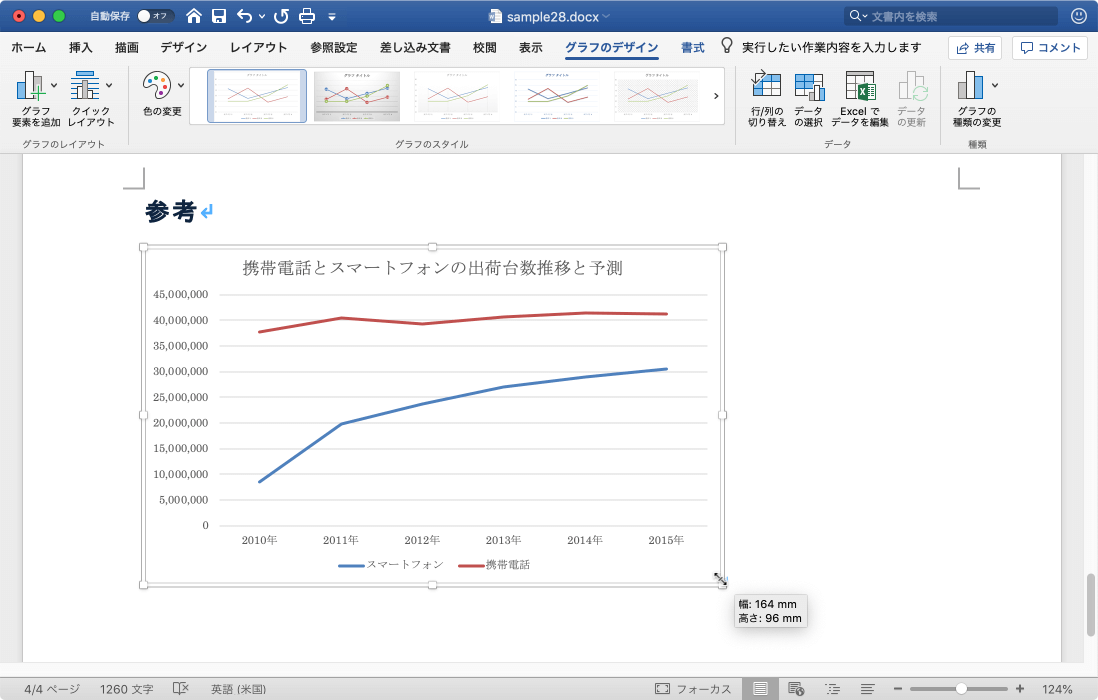
Task: Click the word count 1260 文字
Action: (126, 689)
